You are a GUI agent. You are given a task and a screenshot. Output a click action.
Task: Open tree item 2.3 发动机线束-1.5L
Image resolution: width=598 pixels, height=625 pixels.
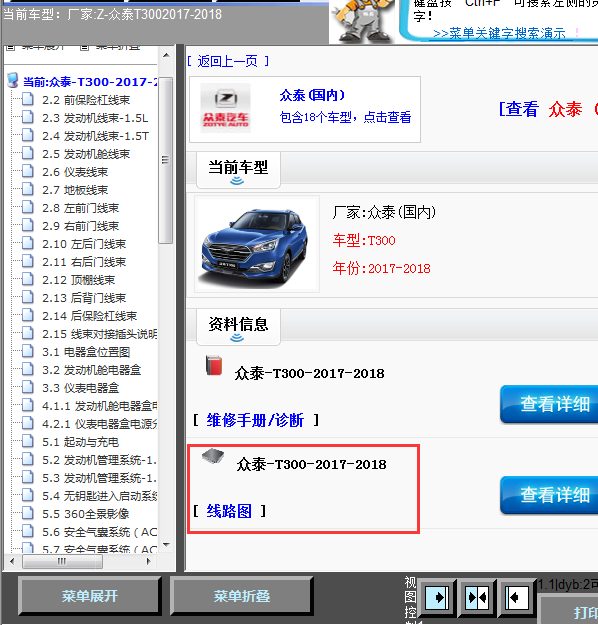[x=95, y=118]
